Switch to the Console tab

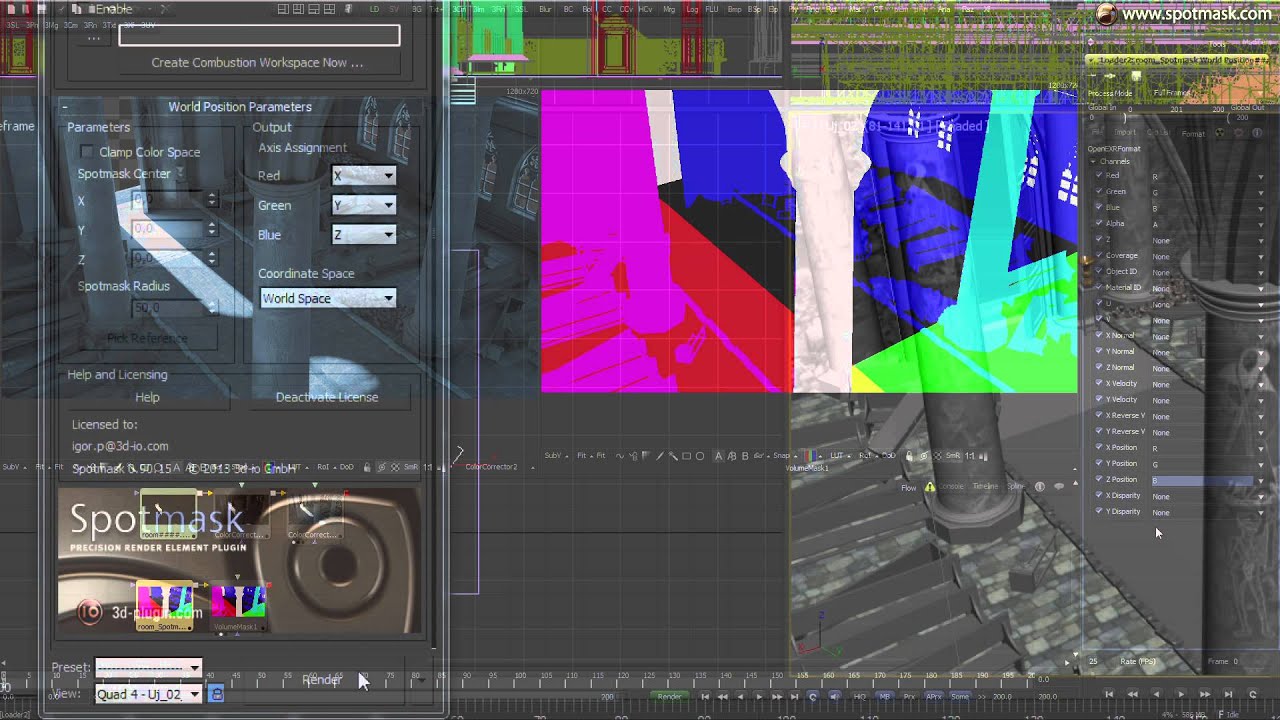[950, 487]
